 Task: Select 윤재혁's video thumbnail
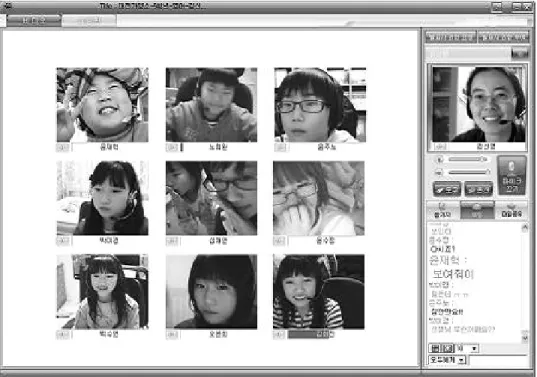click(x=102, y=105)
